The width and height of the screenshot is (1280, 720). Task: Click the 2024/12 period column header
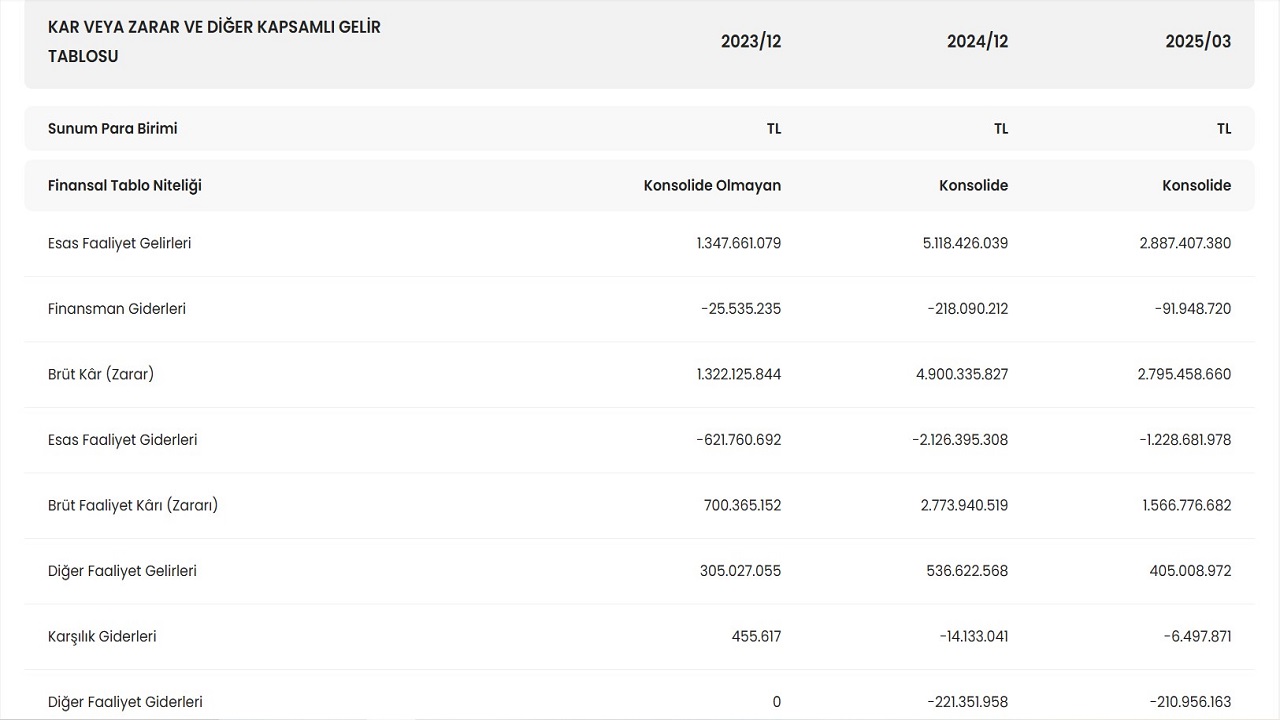click(977, 41)
